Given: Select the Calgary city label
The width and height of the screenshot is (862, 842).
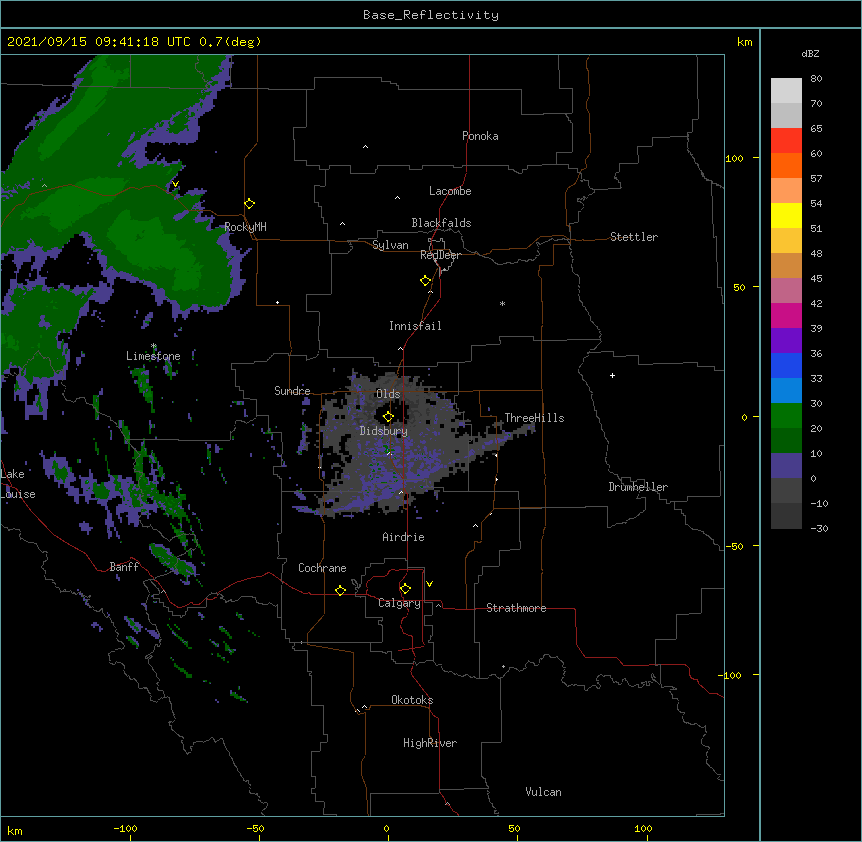Looking at the screenshot, I should coord(400,603).
